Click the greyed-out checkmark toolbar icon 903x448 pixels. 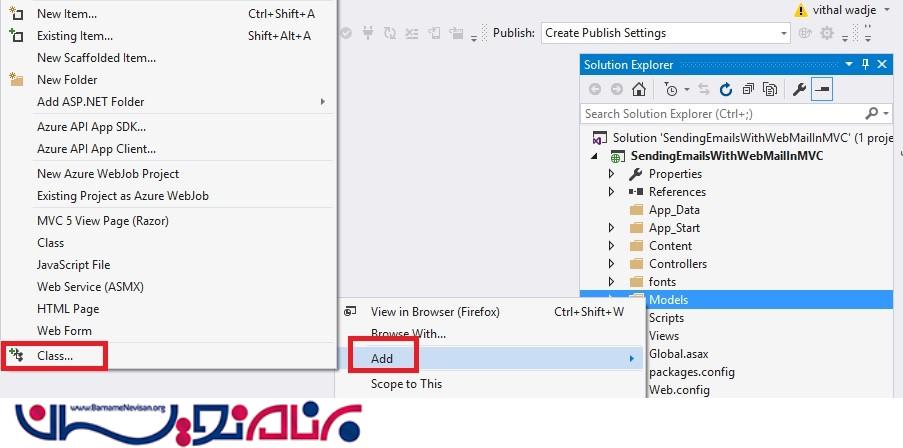[346, 33]
